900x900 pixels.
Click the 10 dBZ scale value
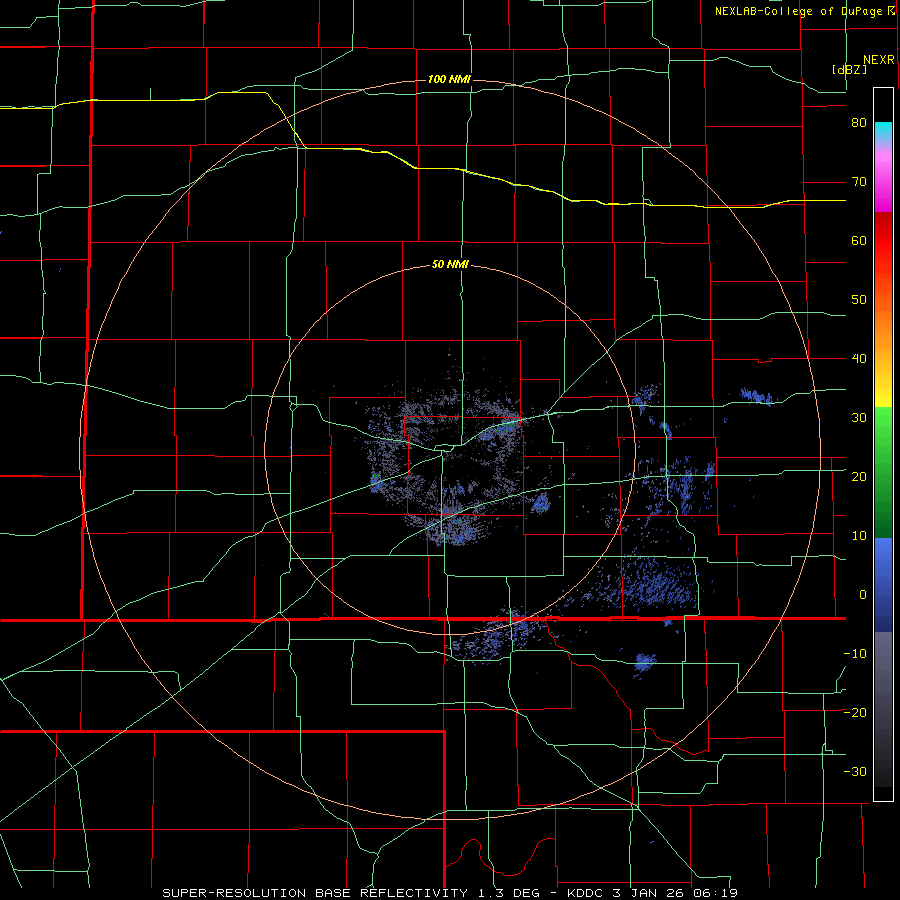pyautogui.click(x=859, y=536)
